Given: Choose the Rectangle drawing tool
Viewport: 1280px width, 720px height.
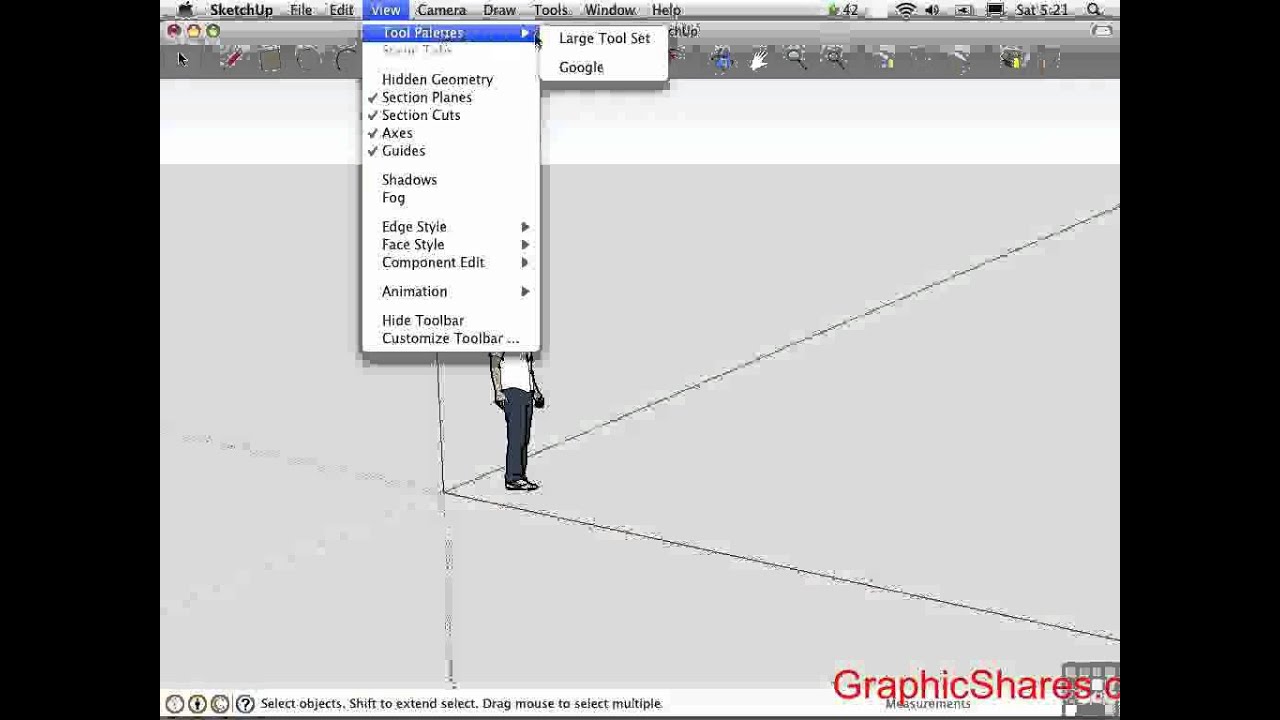Looking at the screenshot, I should [x=270, y=59].
